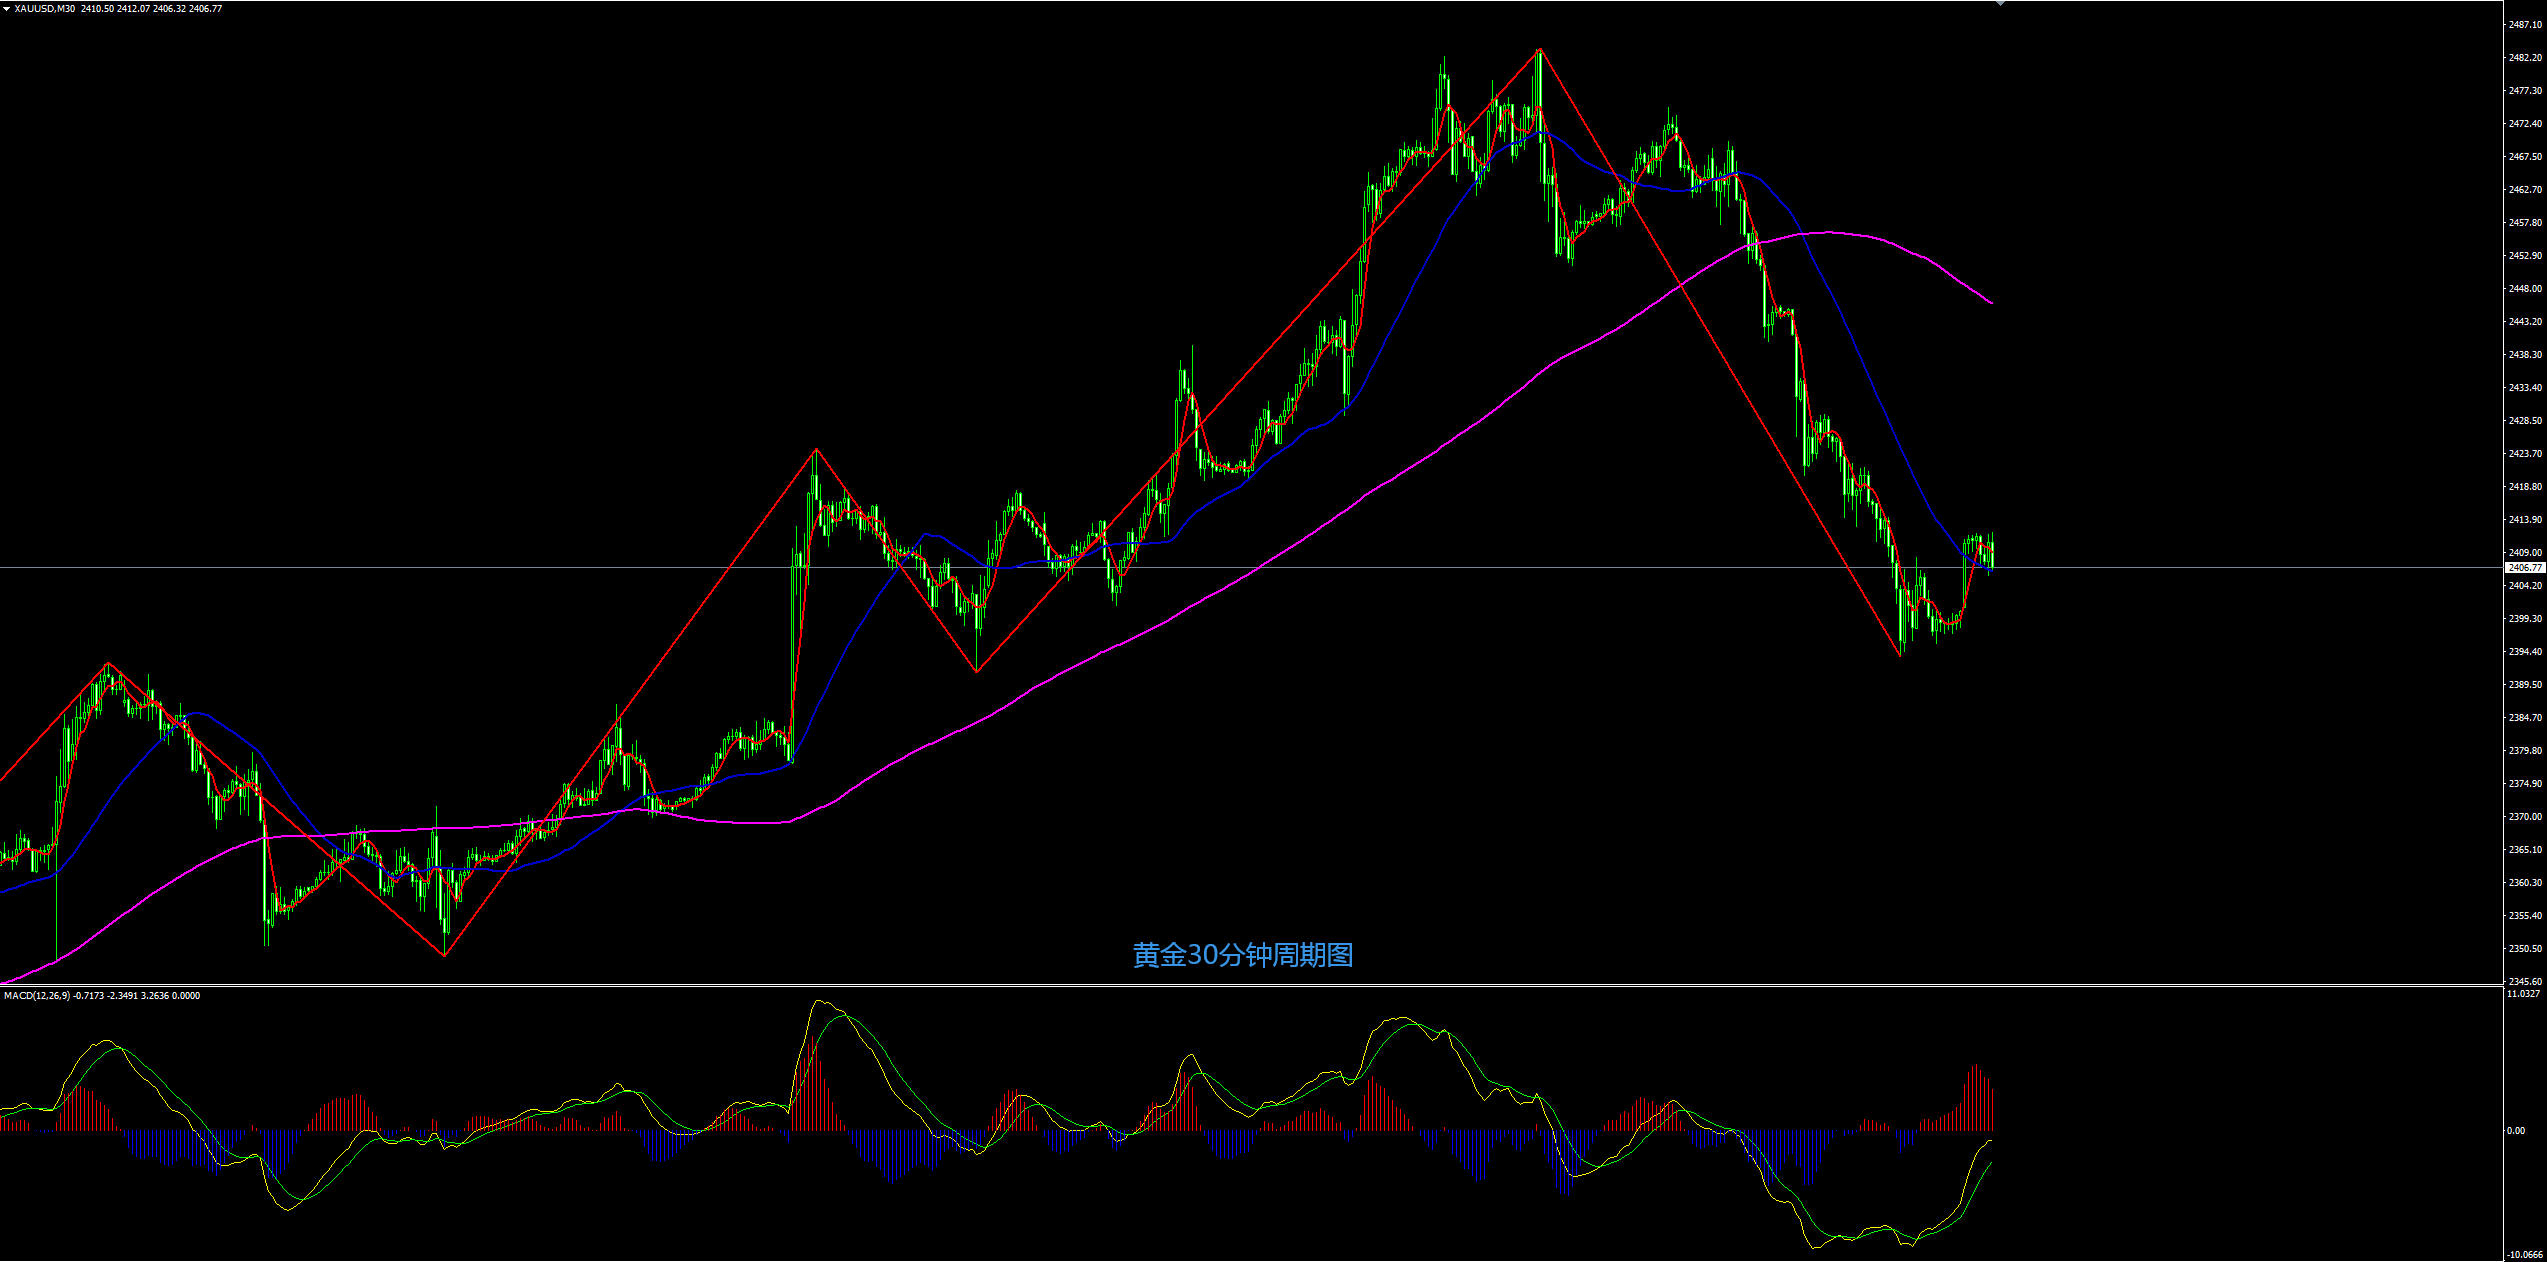Click the 2370.00 price scale value
Screen dimensions: 2547x1262
pyautogui.click(x=2525, y=817)
